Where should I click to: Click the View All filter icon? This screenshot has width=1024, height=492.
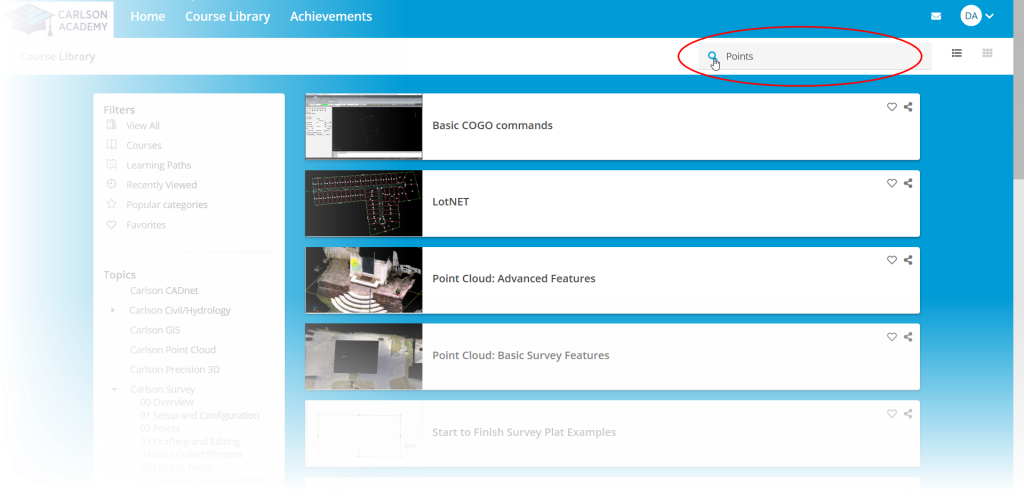click(112, 125)
